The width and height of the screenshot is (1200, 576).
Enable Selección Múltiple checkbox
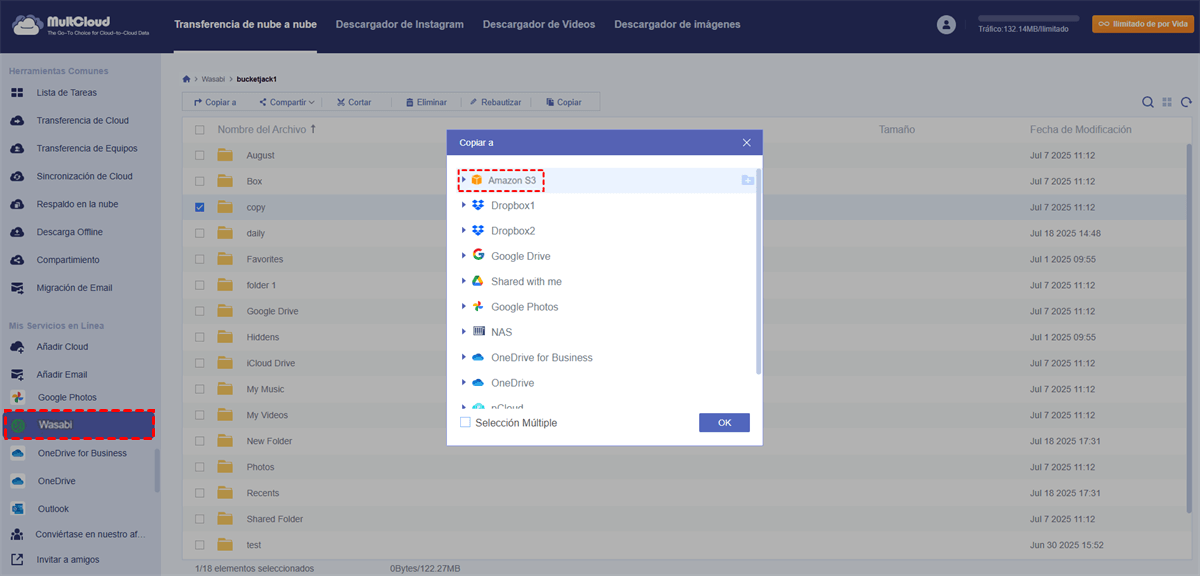point(465,423)
